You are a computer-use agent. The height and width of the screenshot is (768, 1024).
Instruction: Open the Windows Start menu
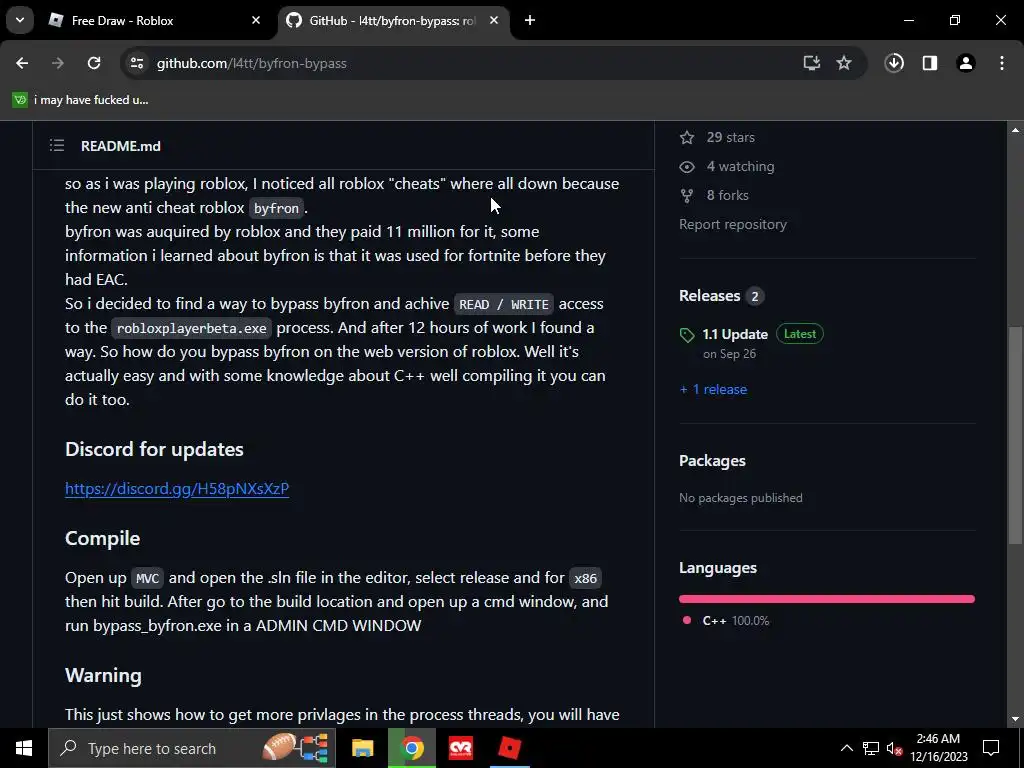pos(24,748)
